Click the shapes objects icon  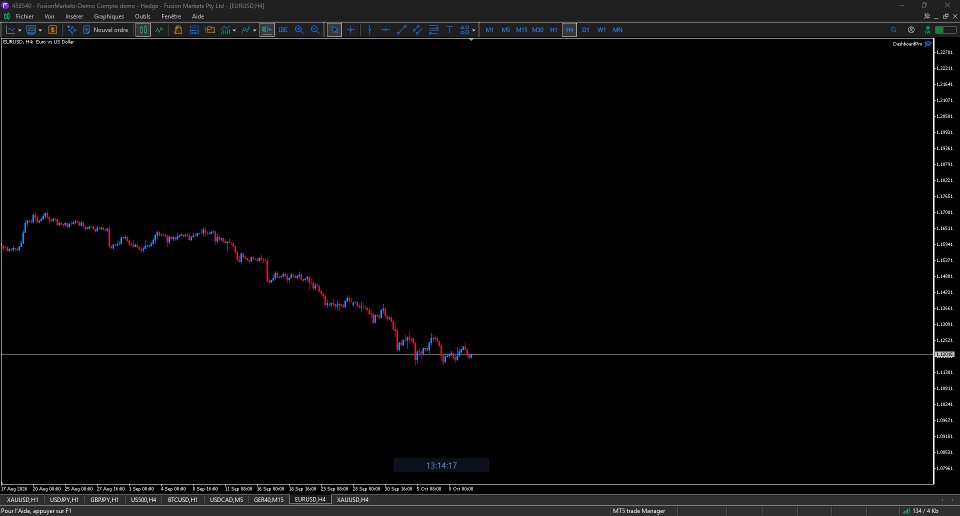coord(465,29)
